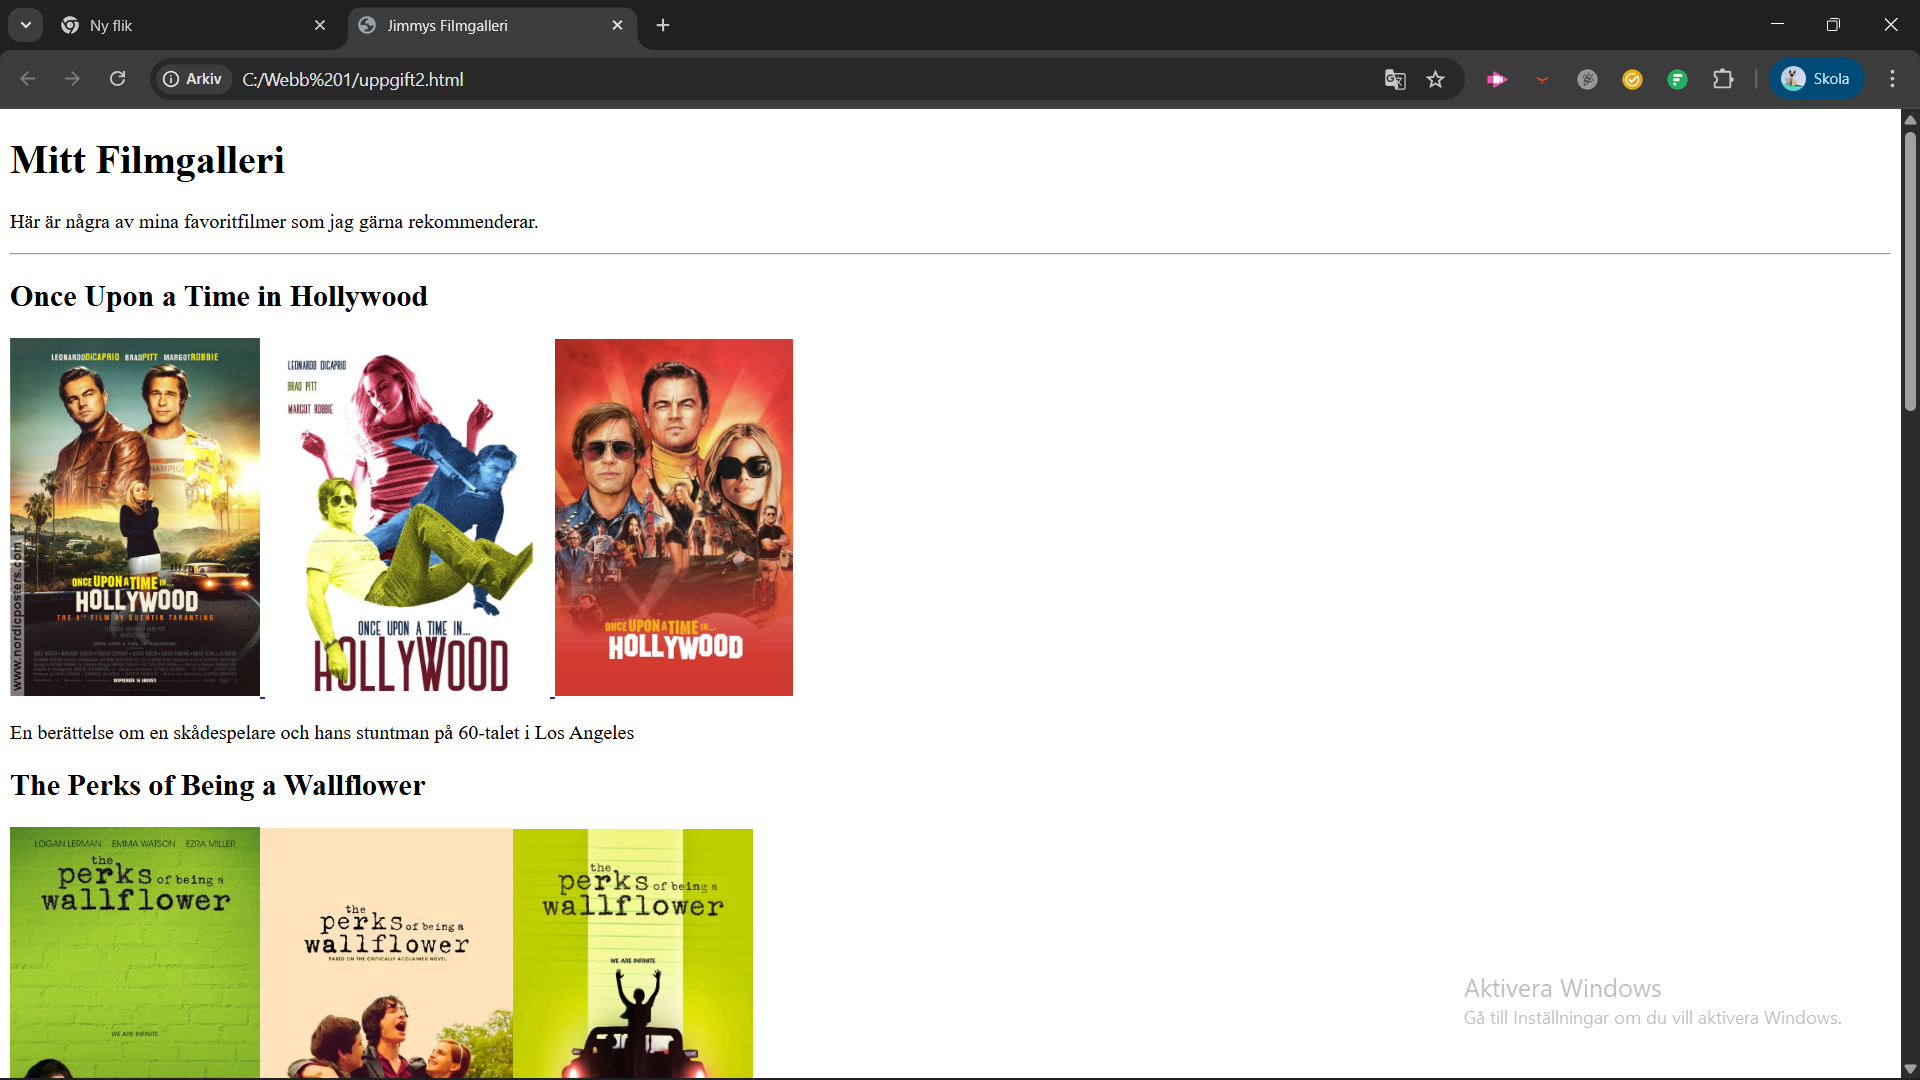Open the red Hollywood poster

[674, 517]
